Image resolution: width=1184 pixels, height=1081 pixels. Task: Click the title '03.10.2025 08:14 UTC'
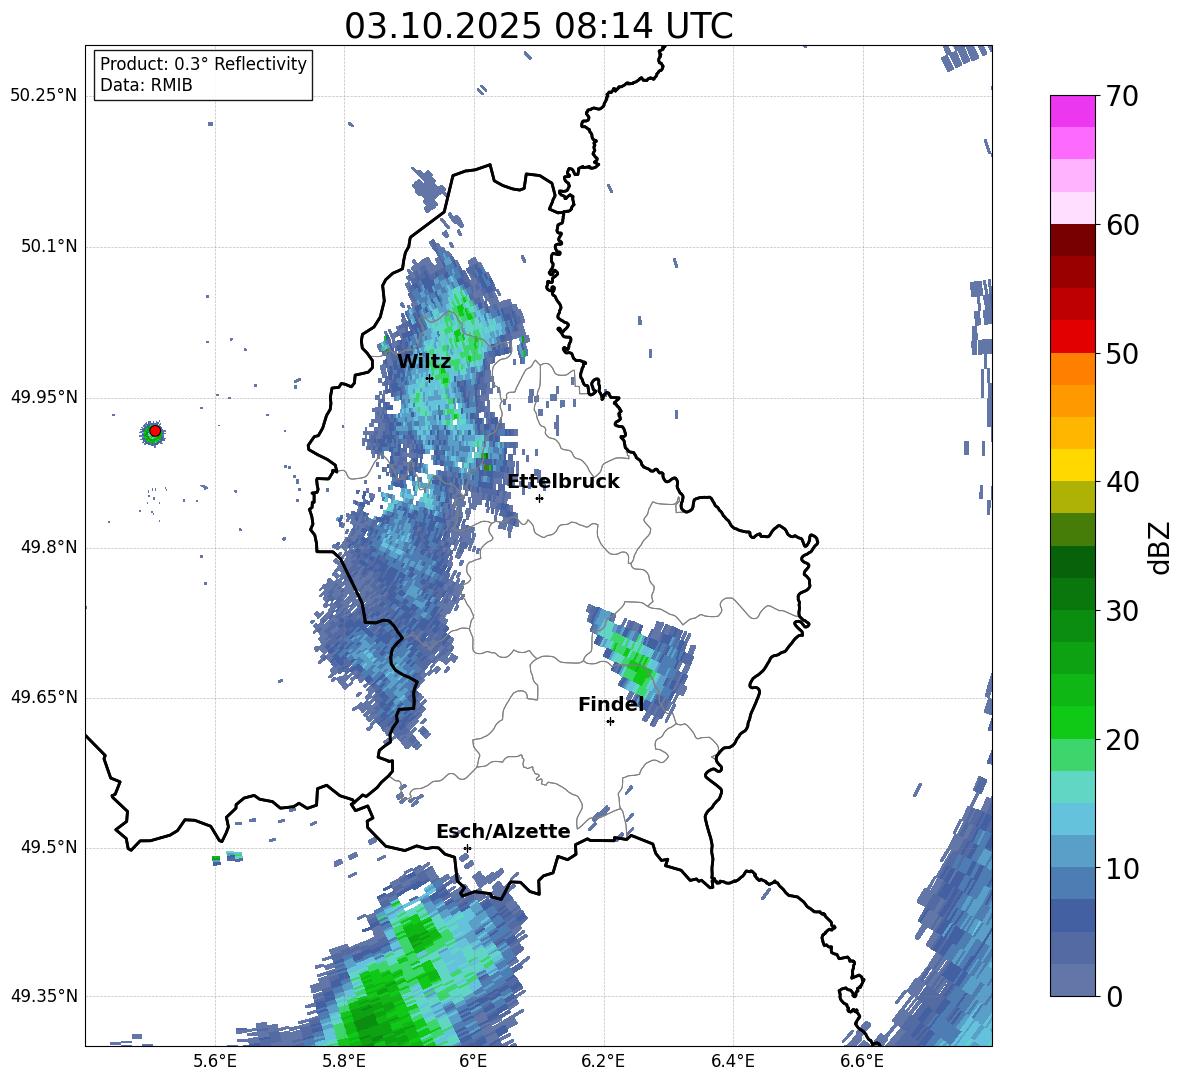click(x=538, y=26)
